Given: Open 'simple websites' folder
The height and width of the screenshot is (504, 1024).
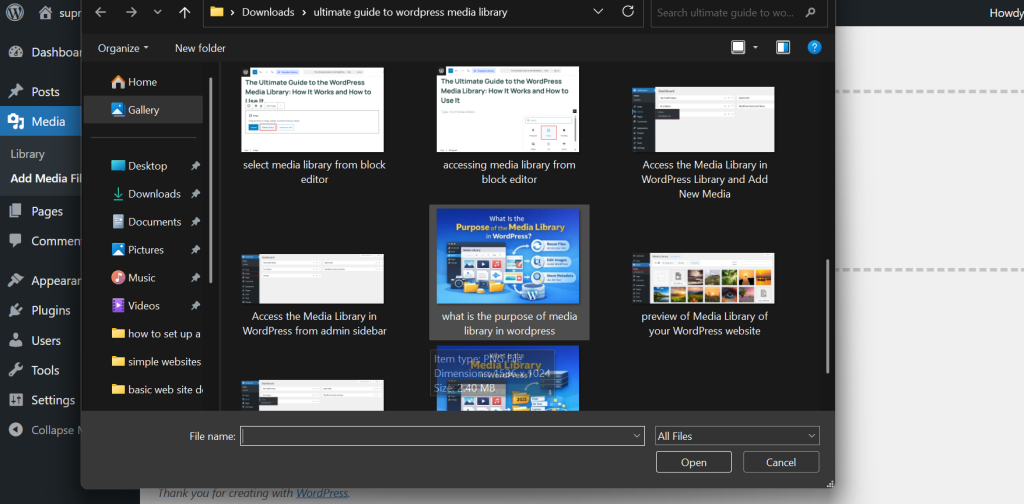Looking at the screenshot, I should tap(156, 362).
